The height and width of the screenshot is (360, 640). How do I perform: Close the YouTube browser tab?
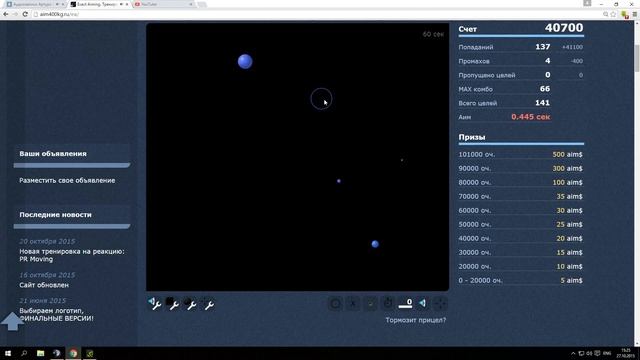click(x=191, y=4)
